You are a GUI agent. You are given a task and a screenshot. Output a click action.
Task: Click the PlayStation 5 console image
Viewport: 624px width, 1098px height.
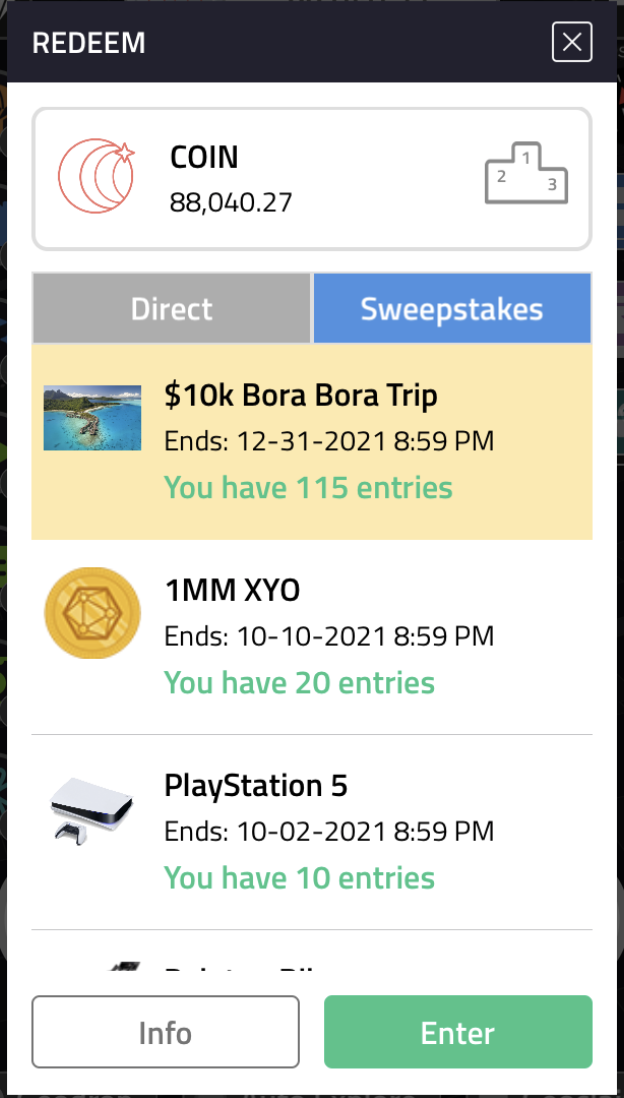92,808
